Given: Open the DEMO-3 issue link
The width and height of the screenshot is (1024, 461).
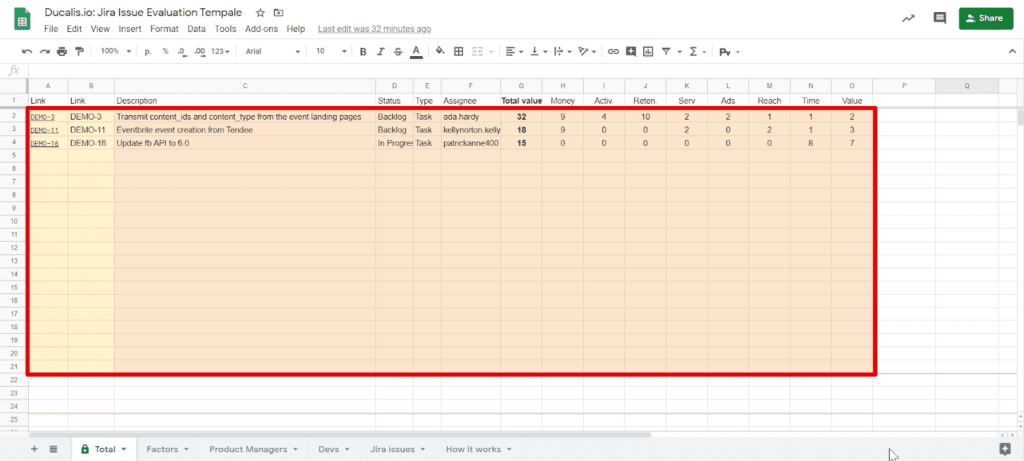Looking at the screenshot, I should pos(43,117).
